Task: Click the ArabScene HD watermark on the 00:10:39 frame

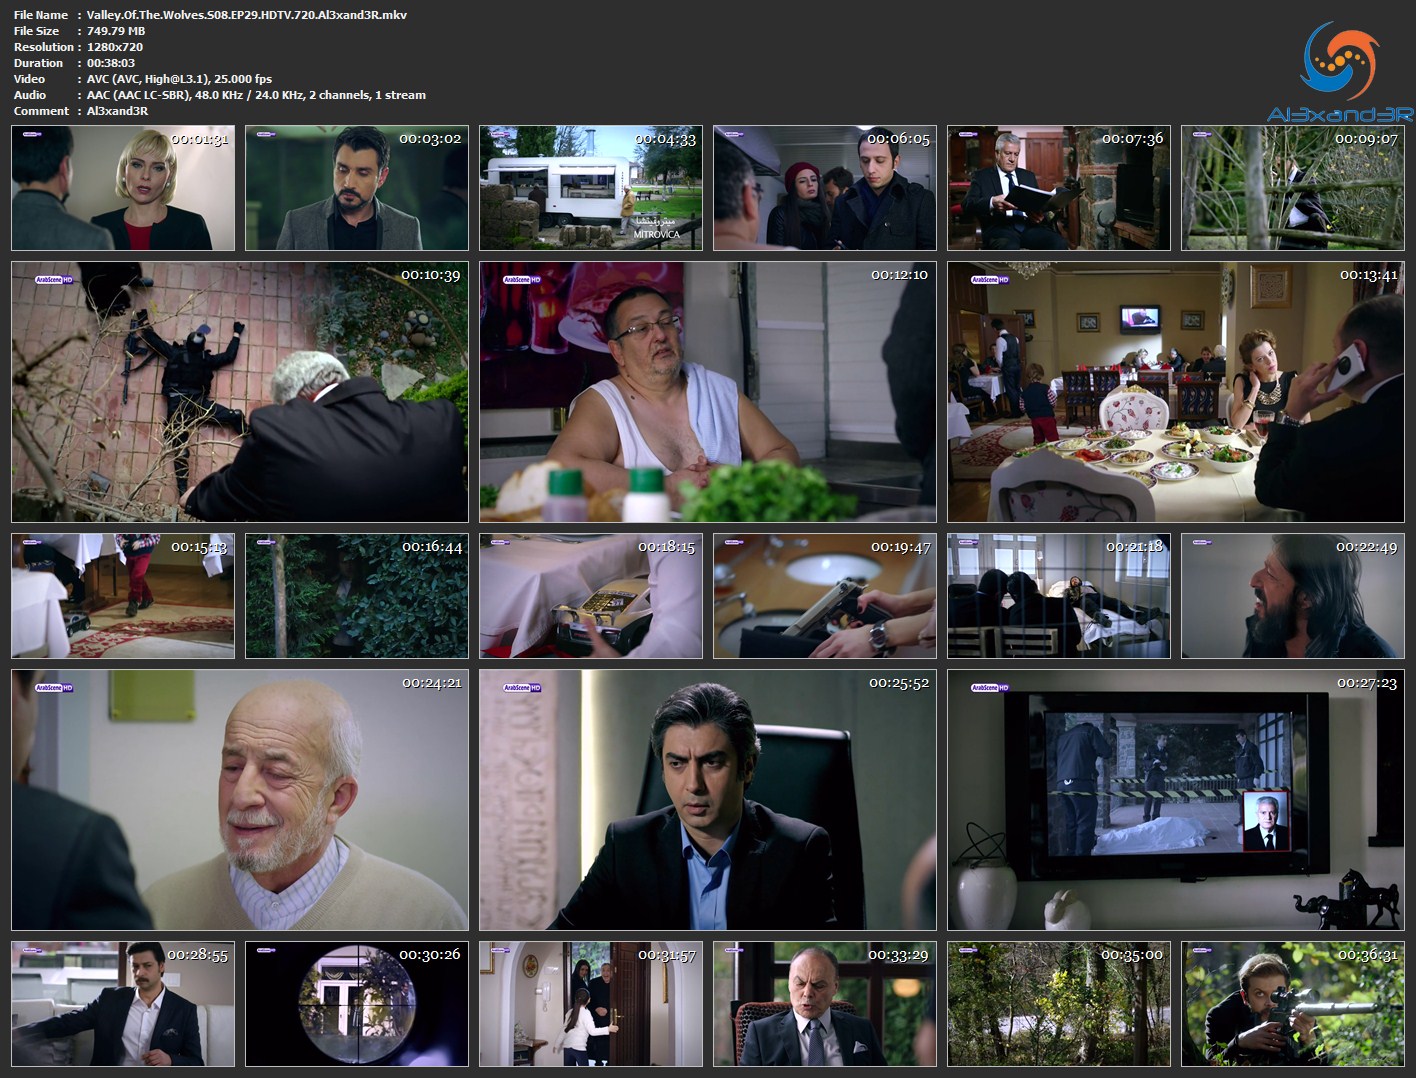Action: click(x=54, y=280)
